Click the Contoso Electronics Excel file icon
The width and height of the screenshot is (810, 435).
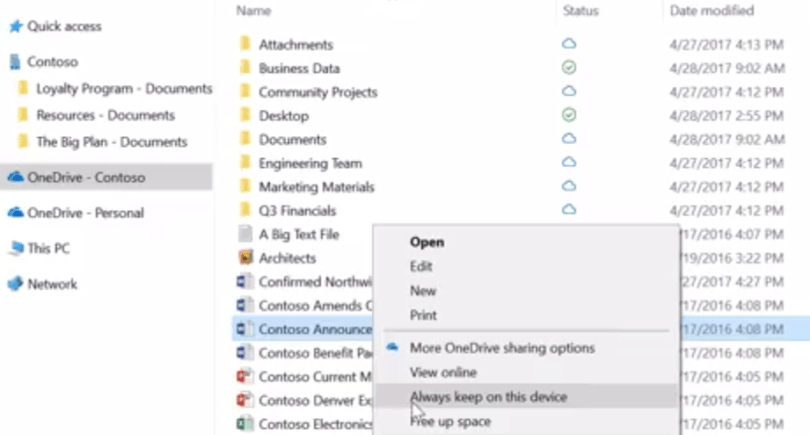coord(245,424)
